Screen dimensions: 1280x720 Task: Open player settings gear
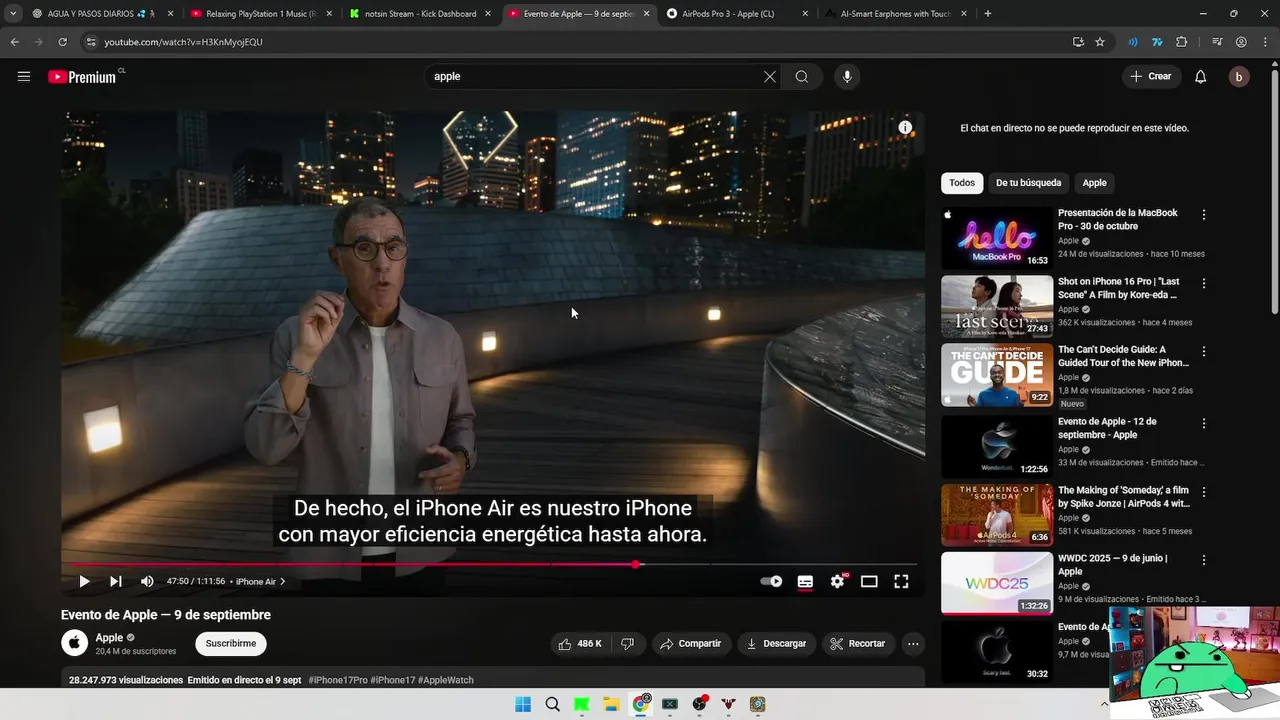(838, 581)
